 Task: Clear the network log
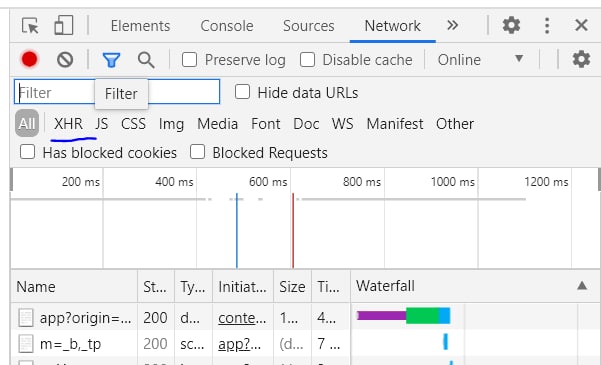tap(65, 60)
